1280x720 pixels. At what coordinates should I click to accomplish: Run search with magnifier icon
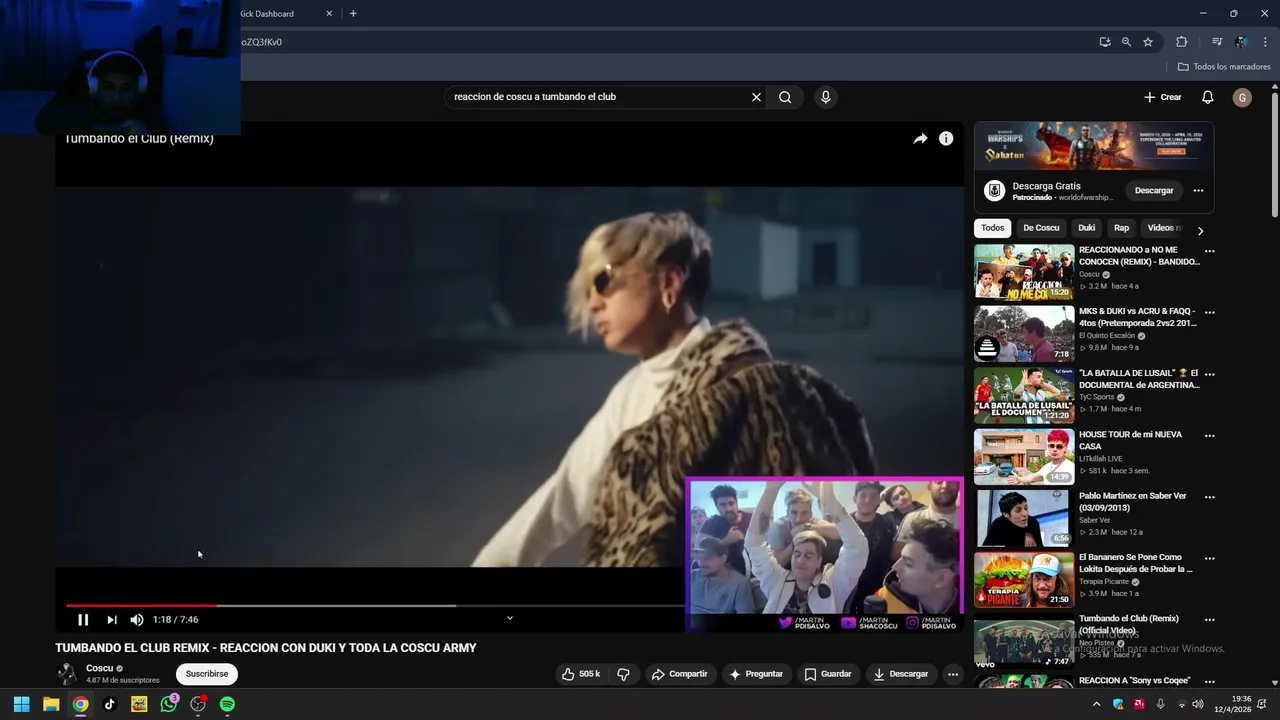[x=785, y=97]
